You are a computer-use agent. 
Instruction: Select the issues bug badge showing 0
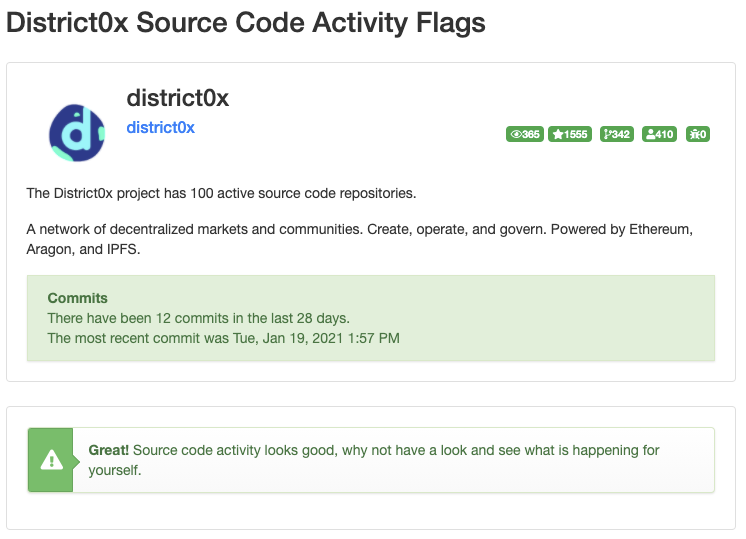point(698,134)
